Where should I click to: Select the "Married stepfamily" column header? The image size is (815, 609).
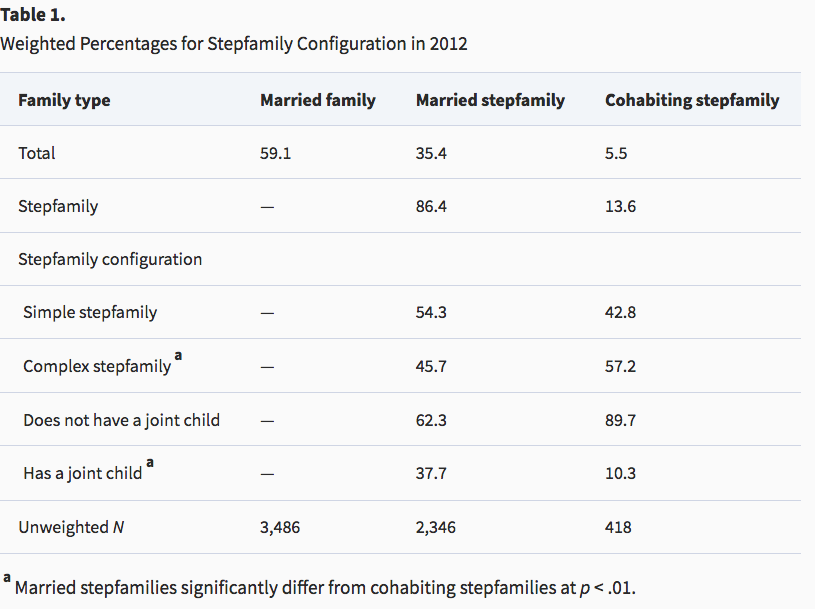pyautogui.click(x=490, y=100)
